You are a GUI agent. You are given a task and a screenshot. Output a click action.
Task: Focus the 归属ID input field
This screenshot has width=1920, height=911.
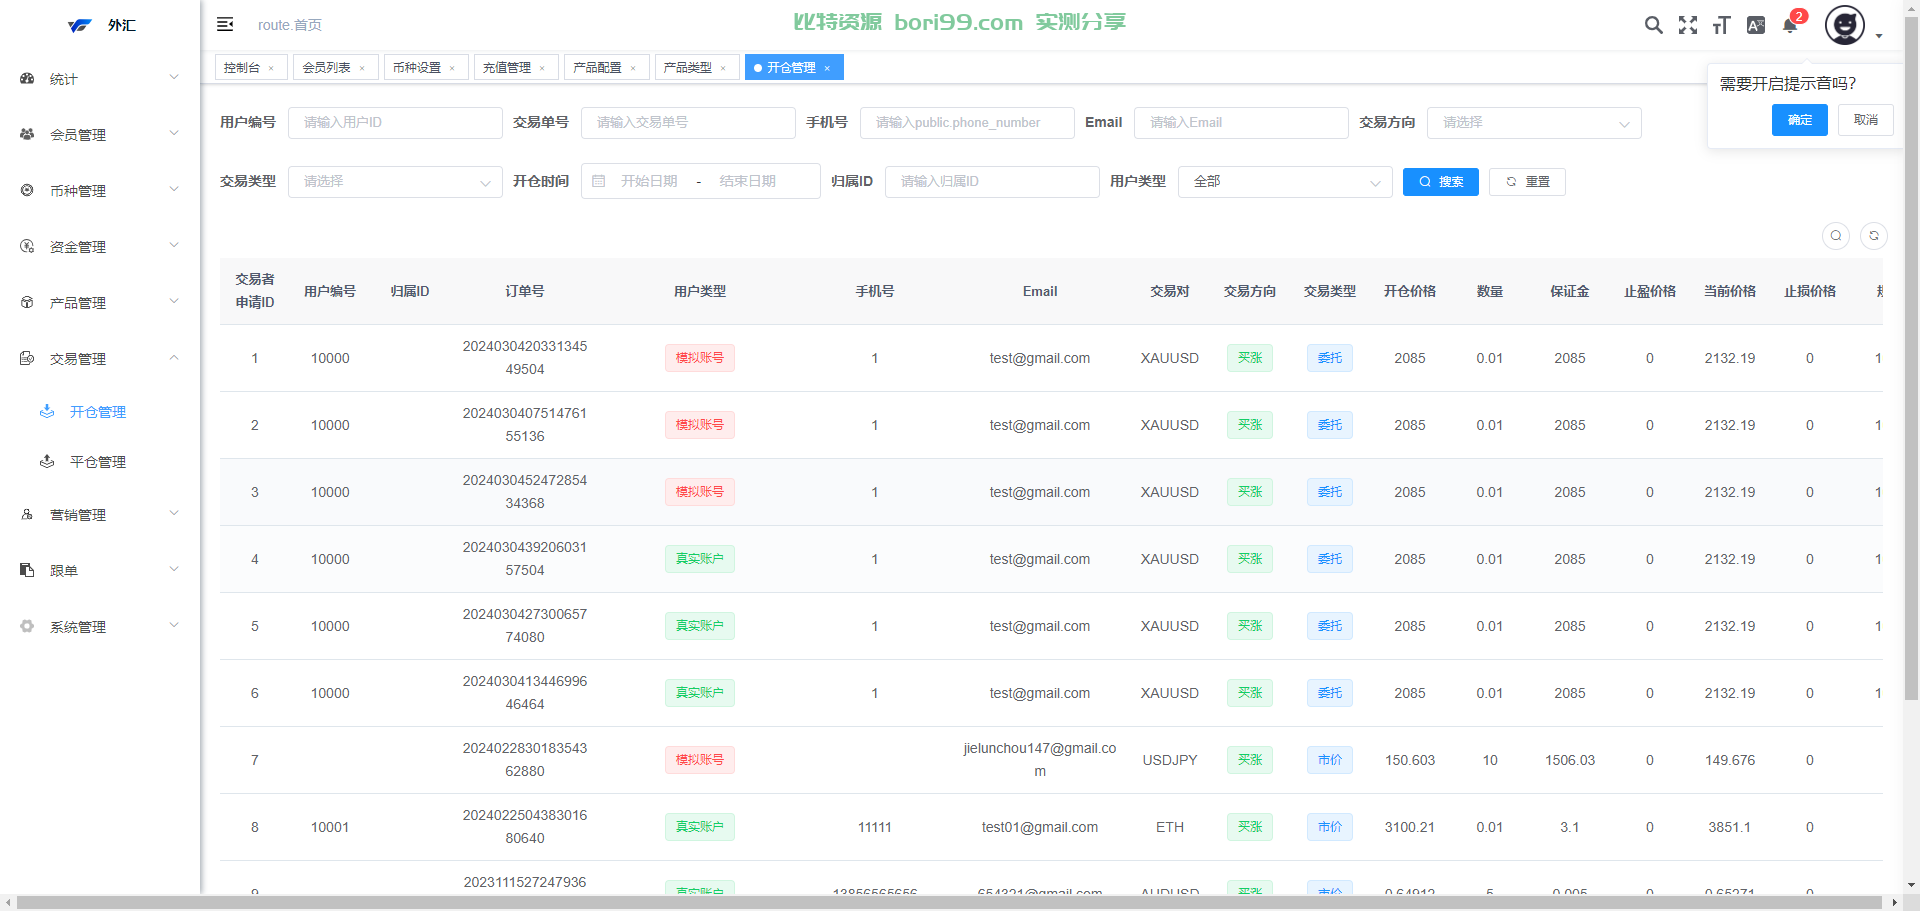coord(992,182)
